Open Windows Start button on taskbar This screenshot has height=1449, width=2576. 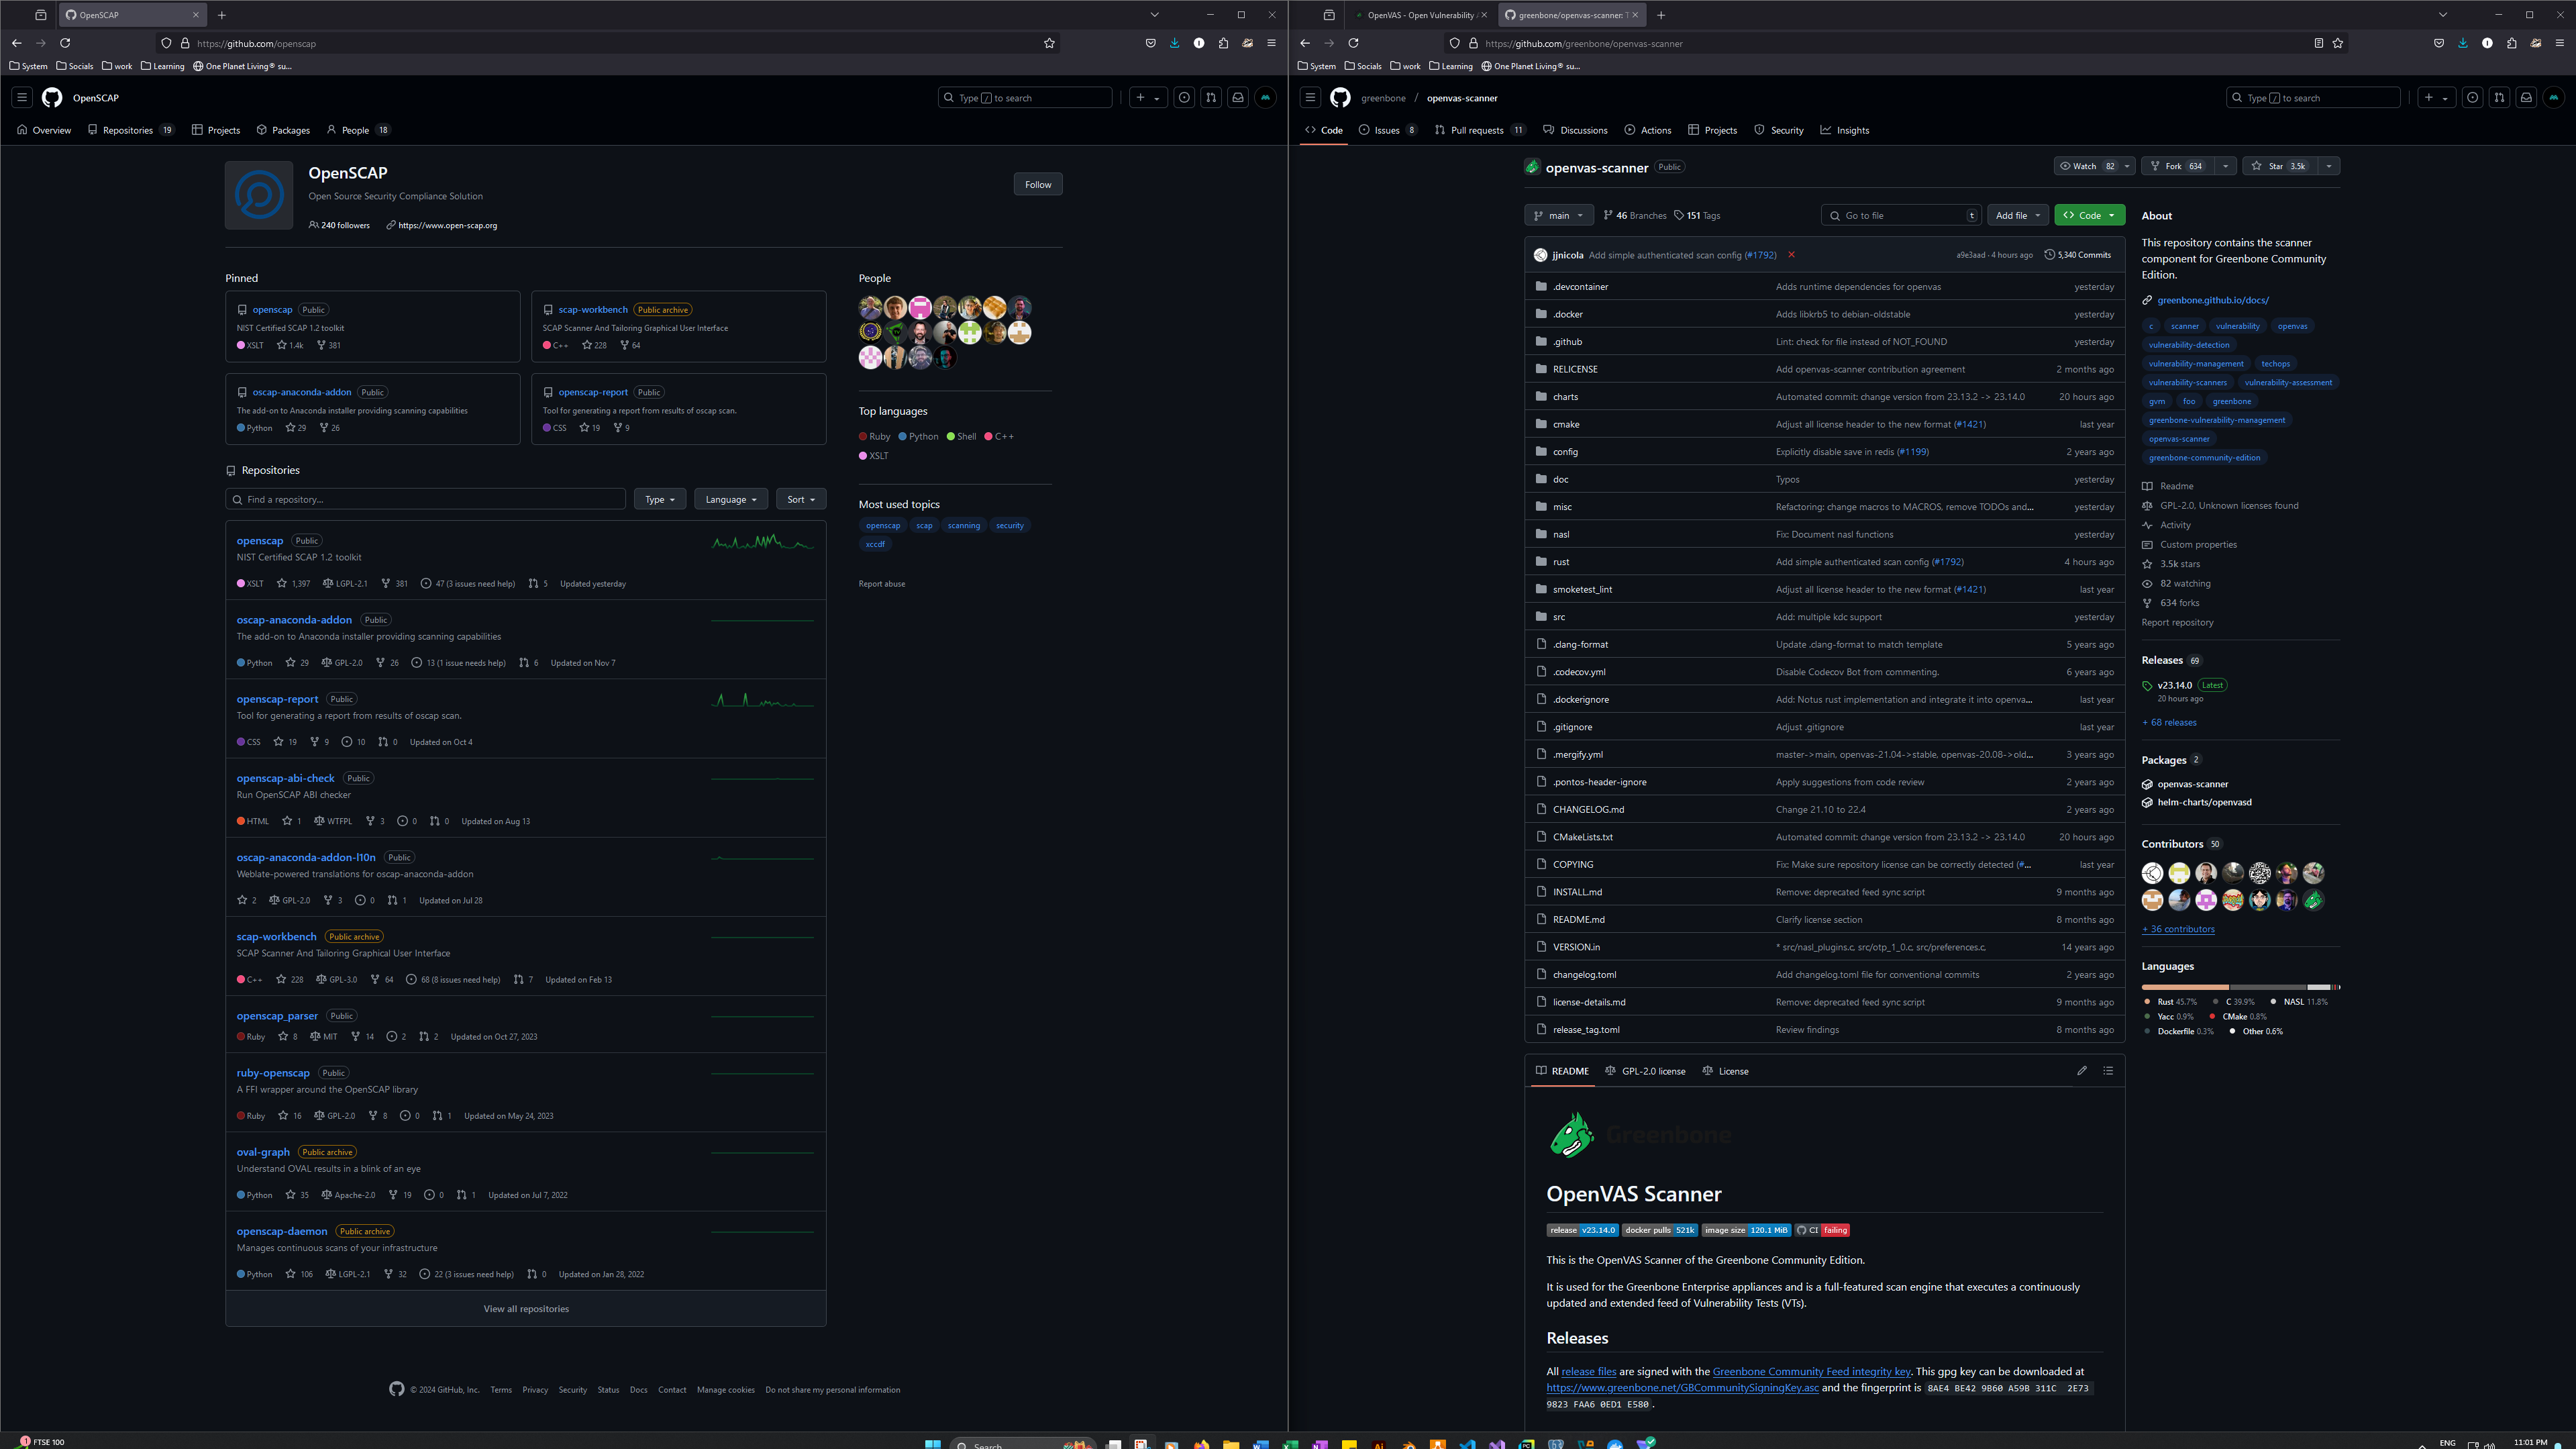[932, 1444]
